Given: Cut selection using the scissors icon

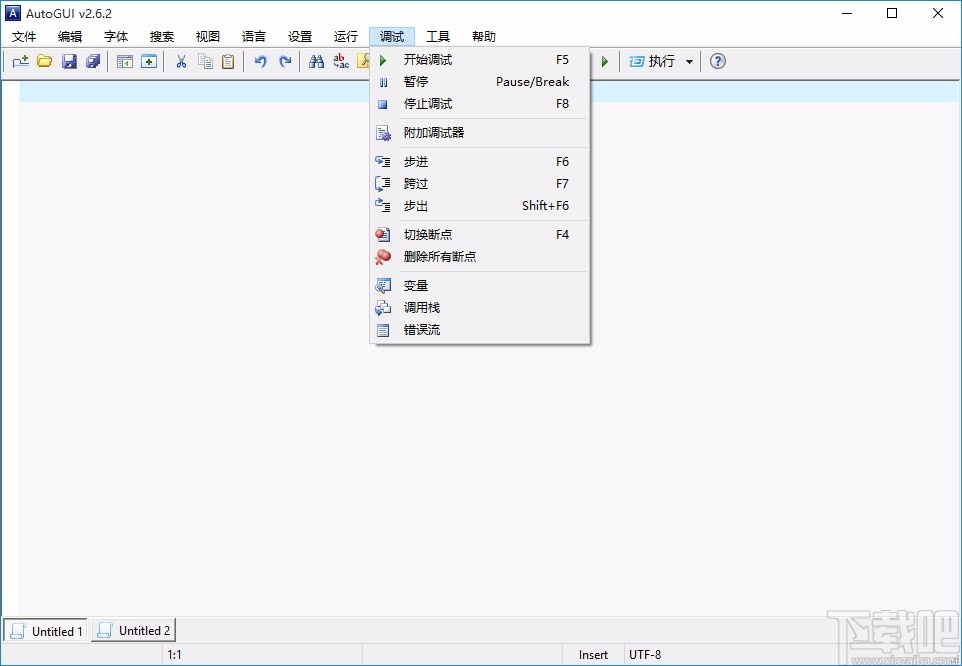Looking at the screenshot, I should pyautogui.click(x=181, y=61).
